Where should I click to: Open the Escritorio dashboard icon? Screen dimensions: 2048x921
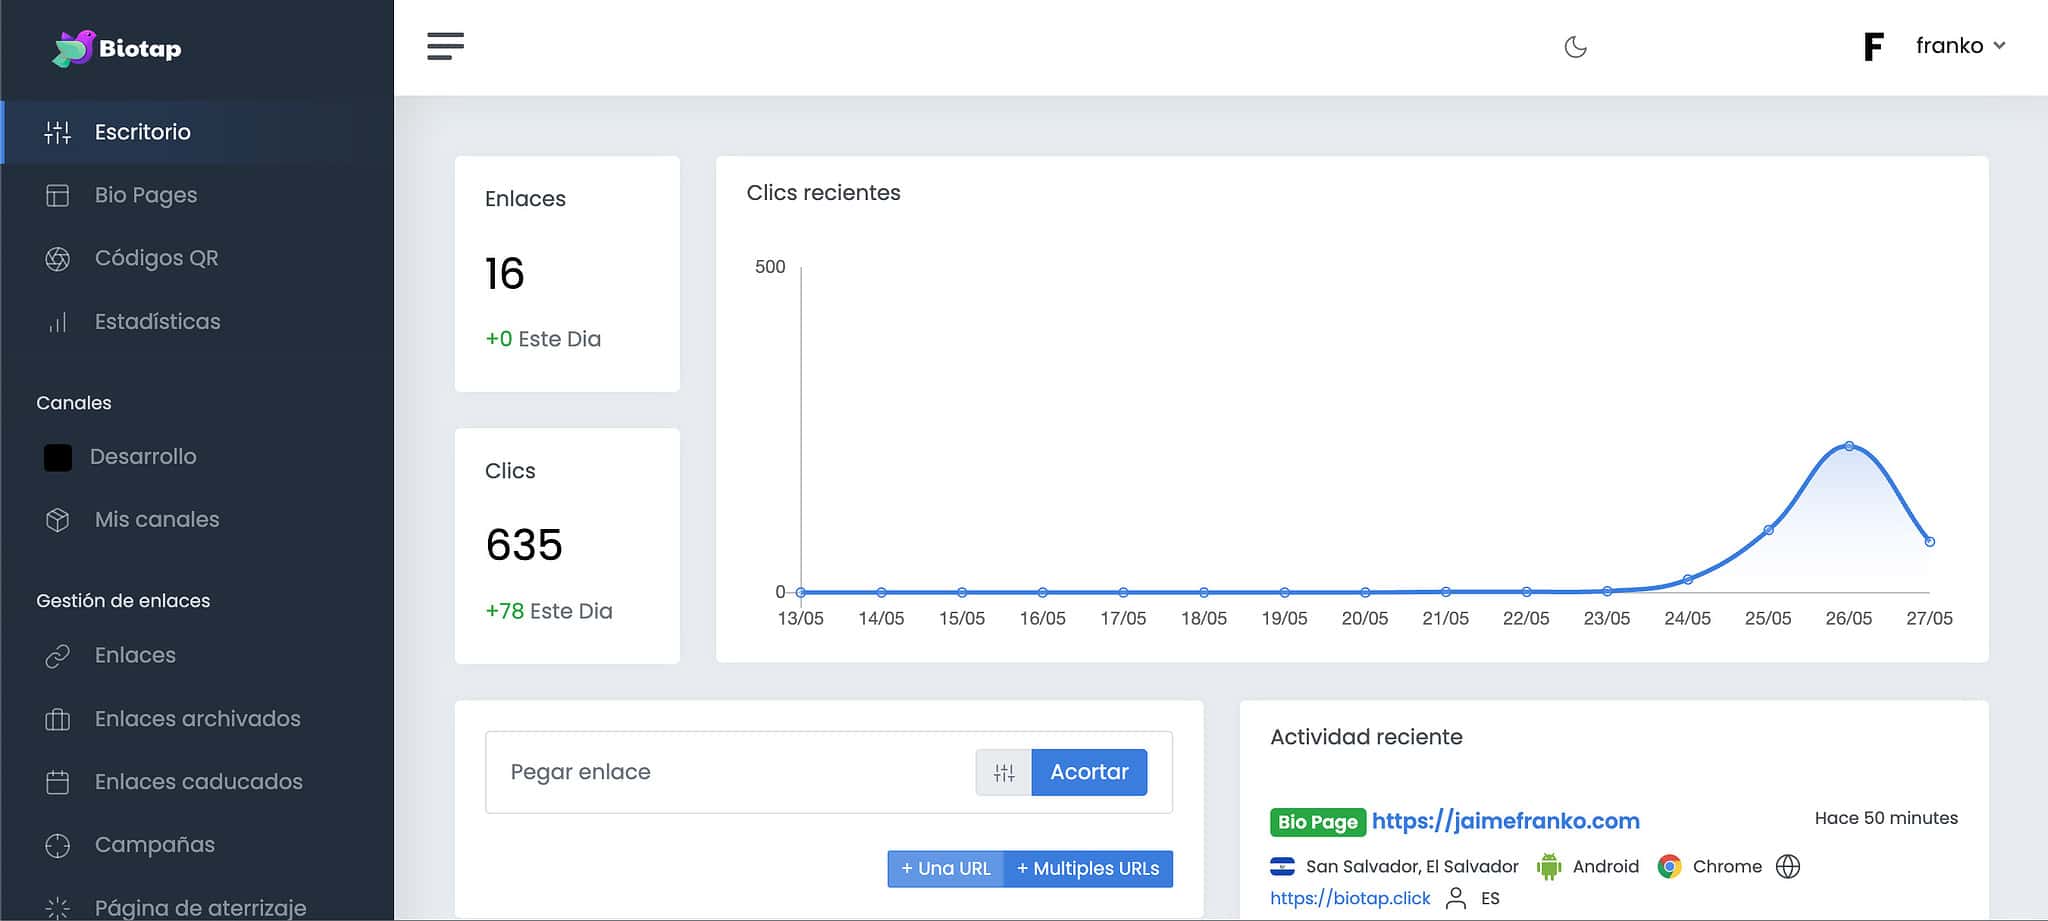click(57, 131)
